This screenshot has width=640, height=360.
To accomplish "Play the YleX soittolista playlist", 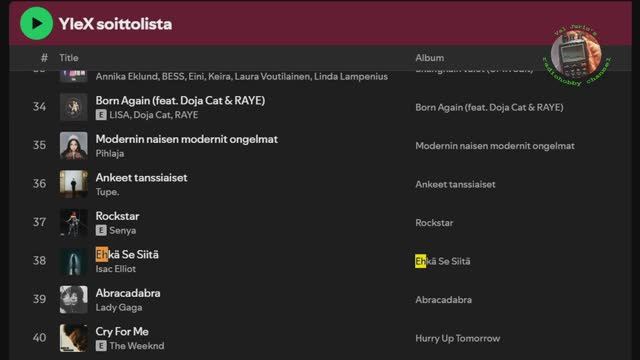I will pyautogui.click(x=36, y=23).
